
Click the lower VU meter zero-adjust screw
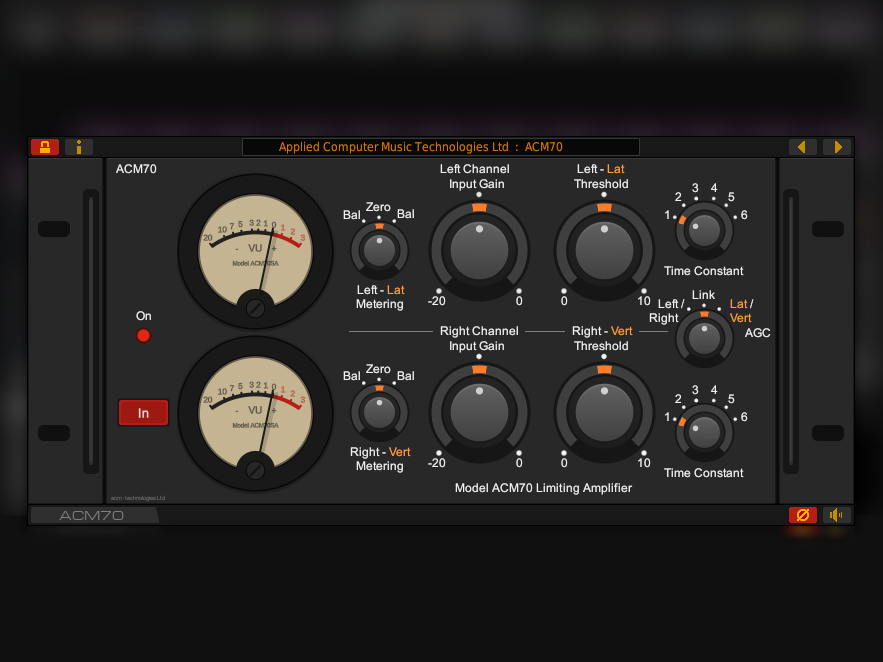click(x=255, y=469)
